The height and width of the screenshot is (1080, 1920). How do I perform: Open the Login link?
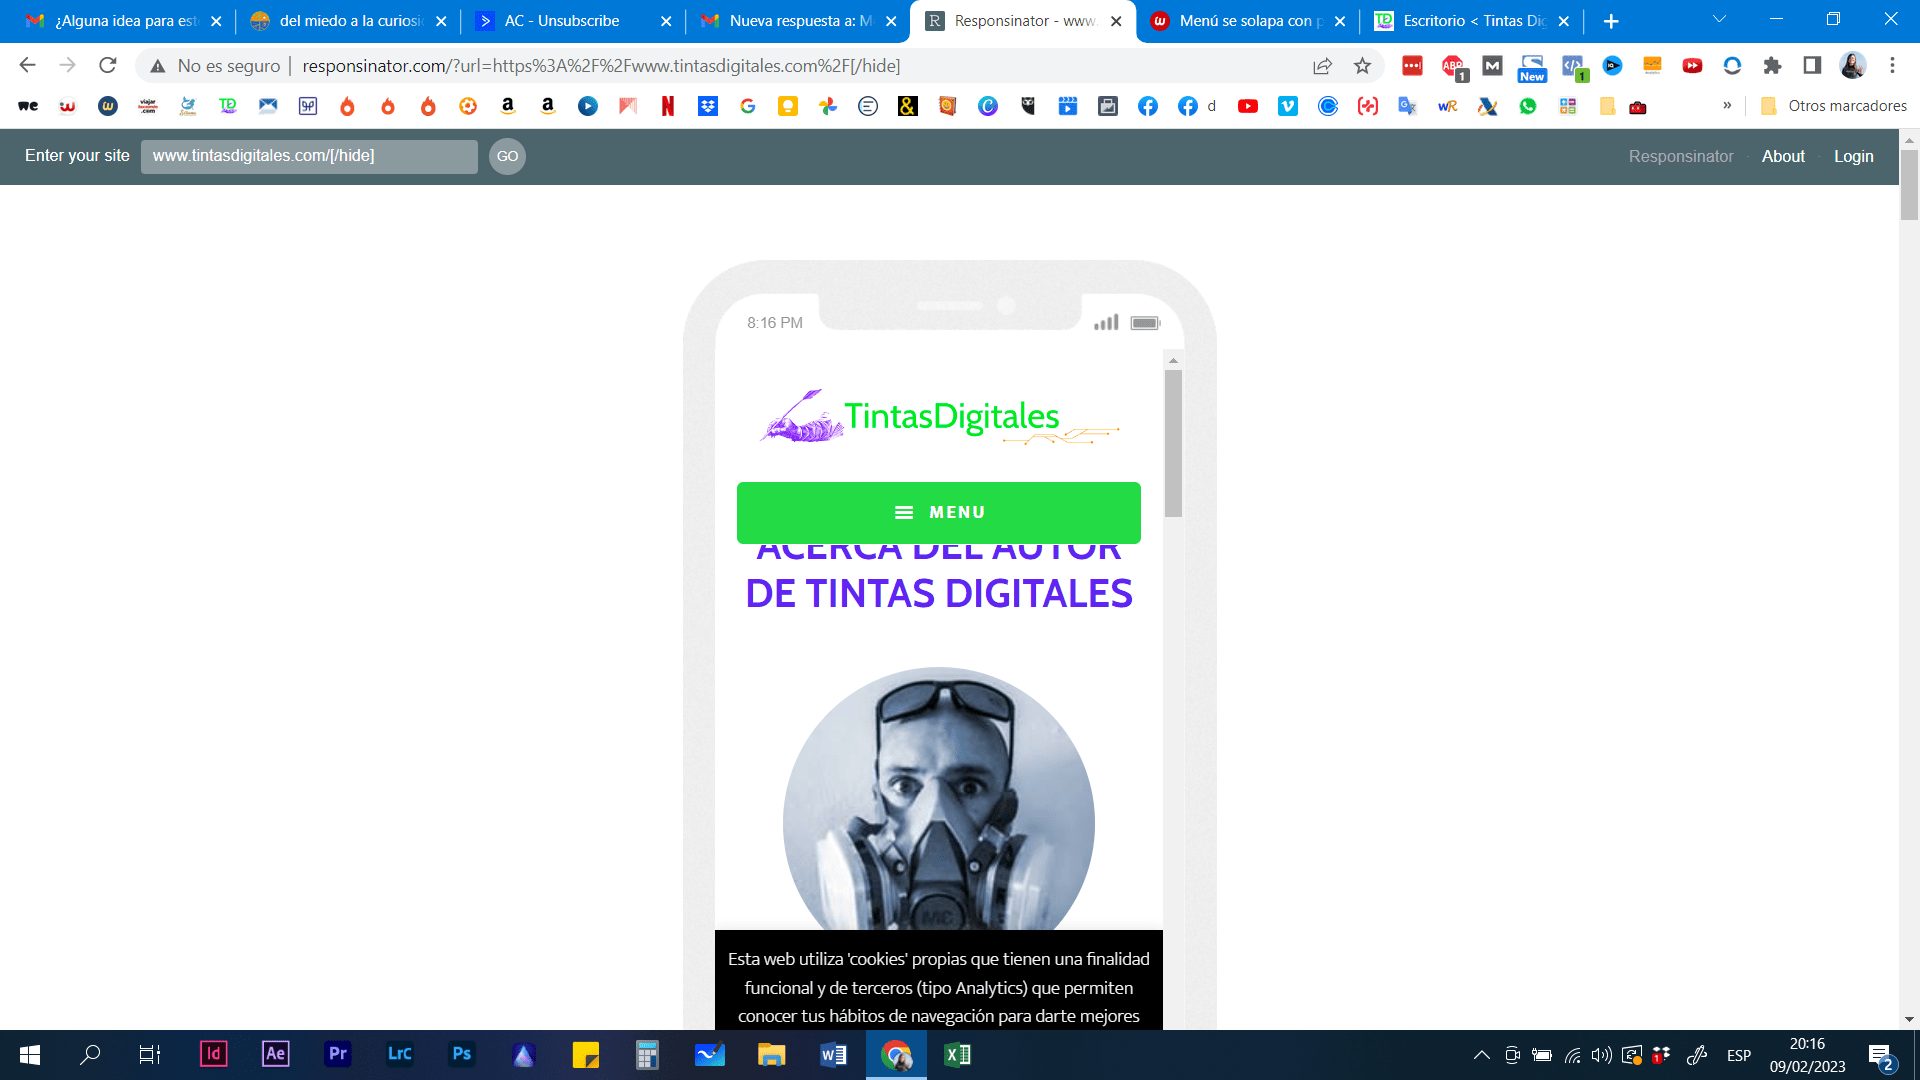pyautogui.click(x=1853, y=157)
